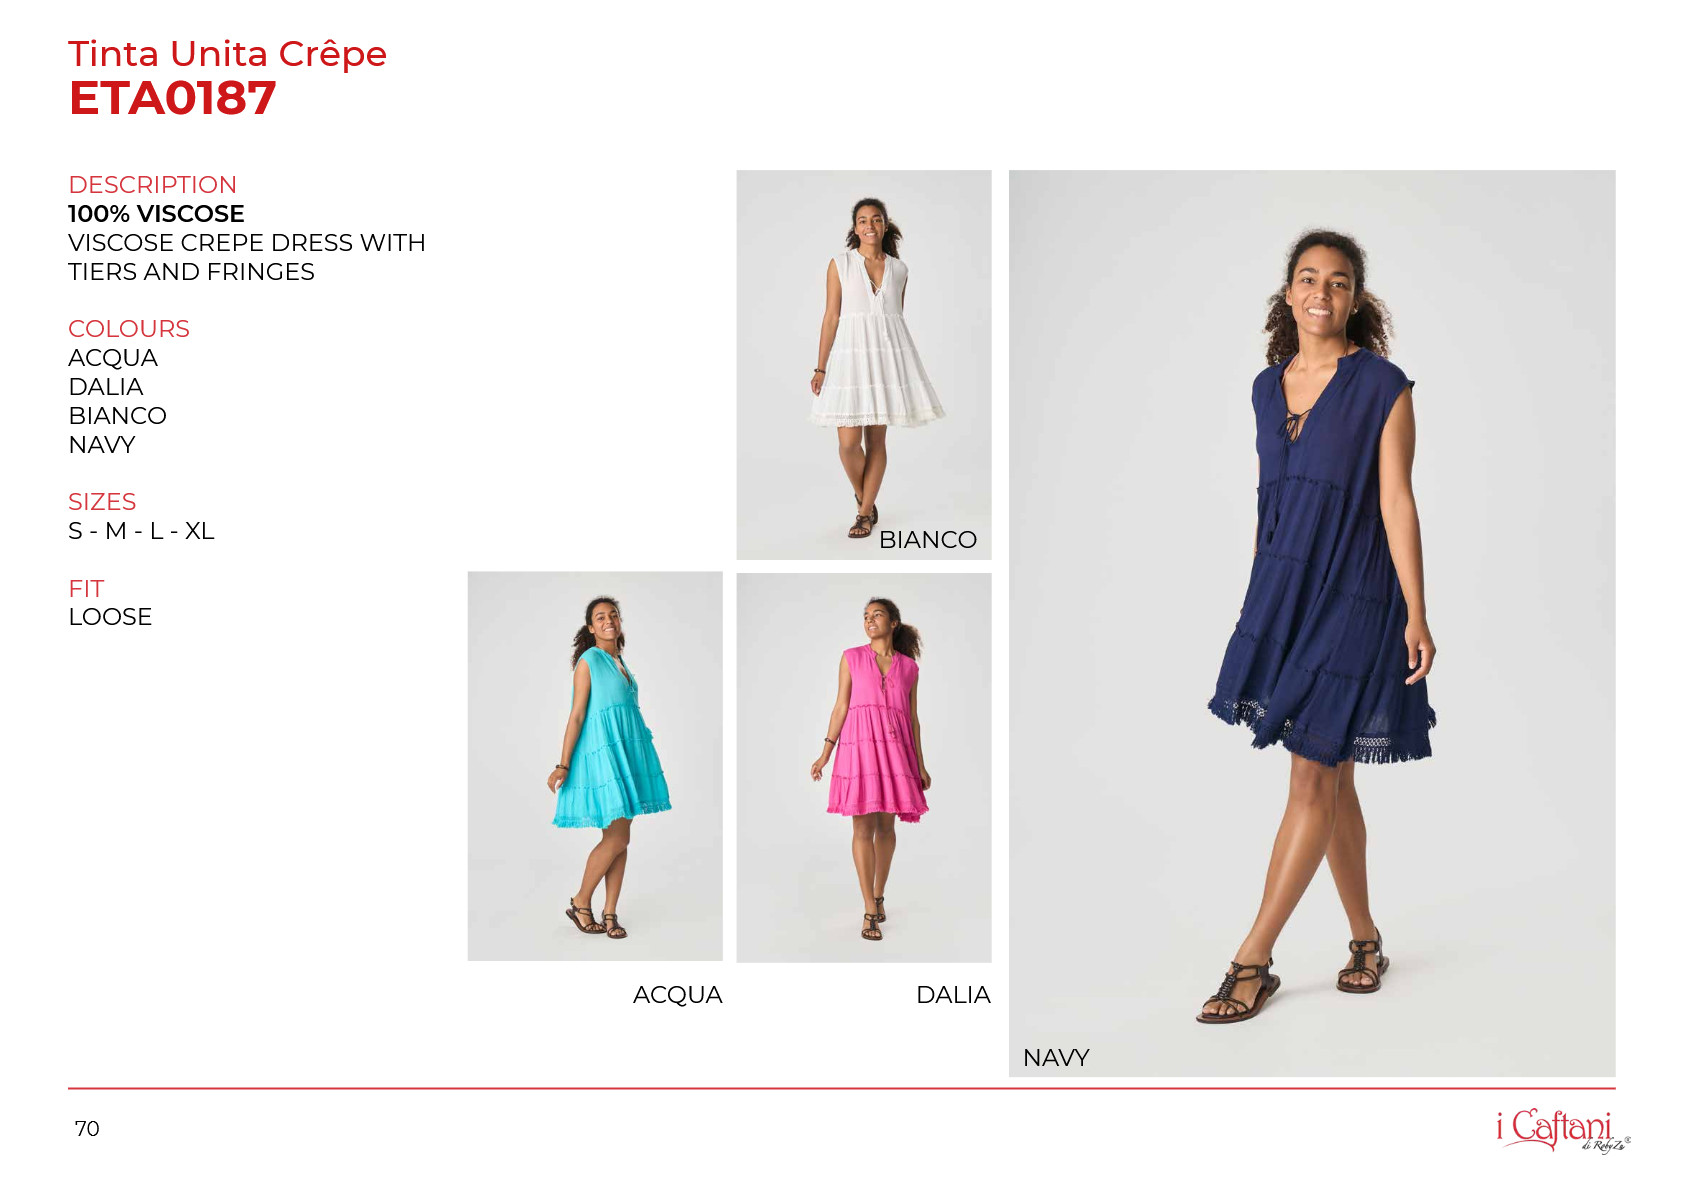Select the DALIA pink dress photo
The image size is (1683, 1190).
point(864,768)
